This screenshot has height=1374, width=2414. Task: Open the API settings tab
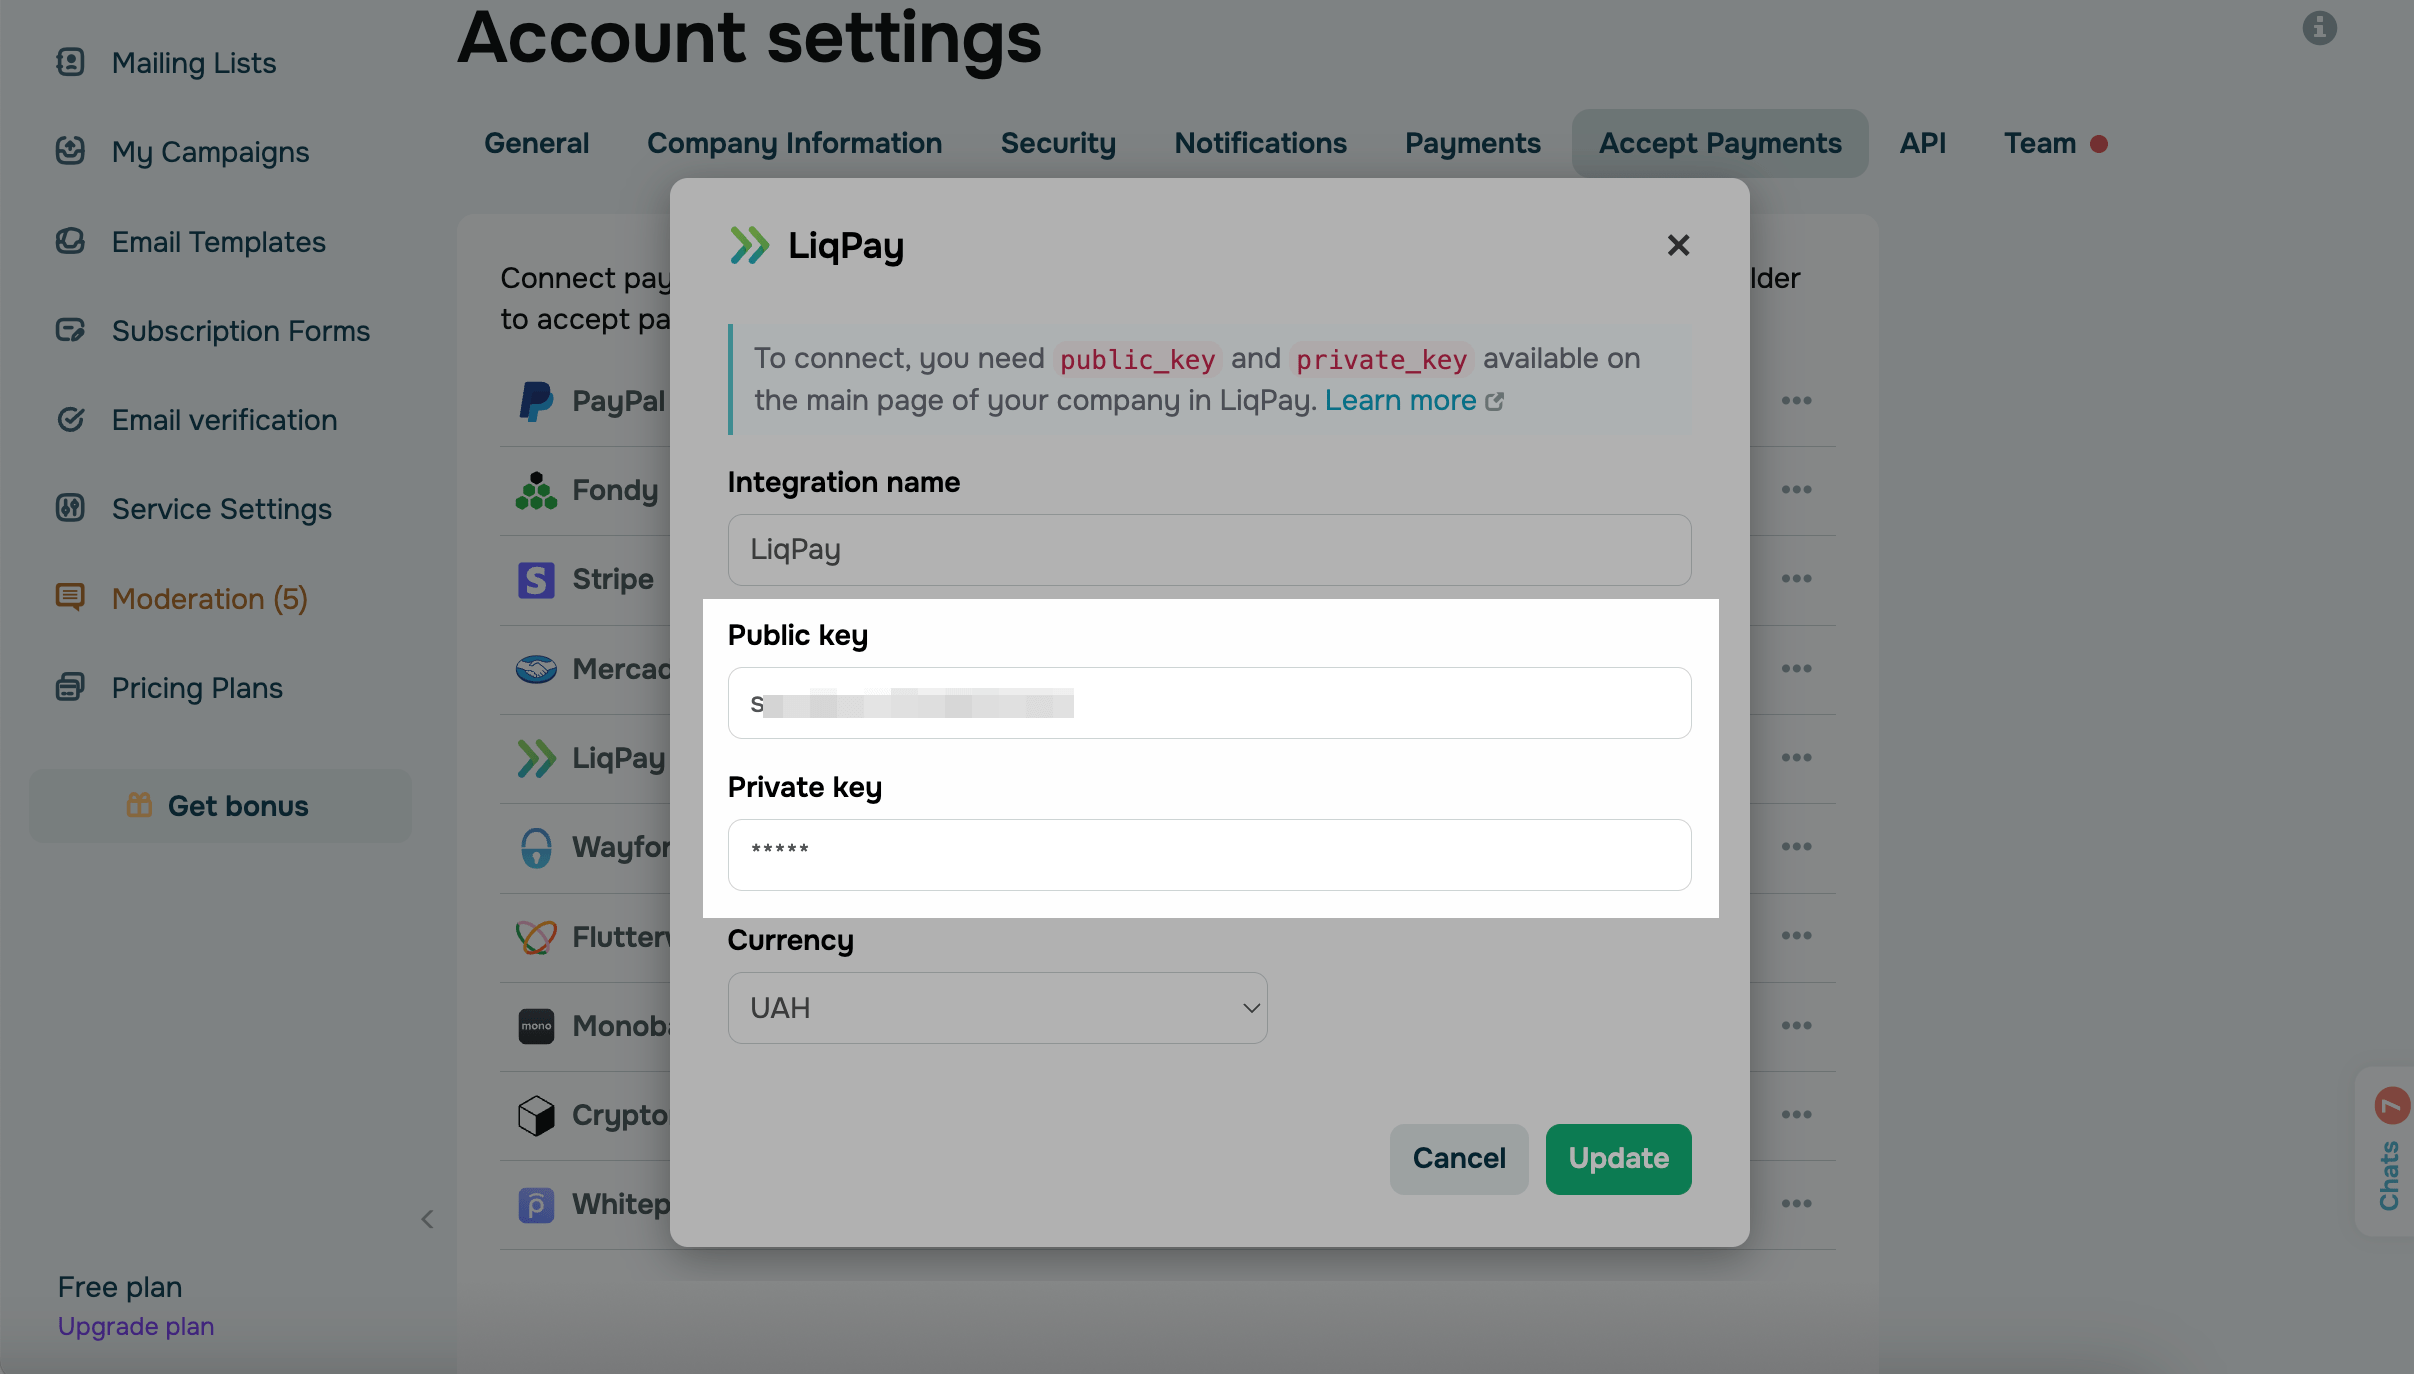[x=1922, y=143]
